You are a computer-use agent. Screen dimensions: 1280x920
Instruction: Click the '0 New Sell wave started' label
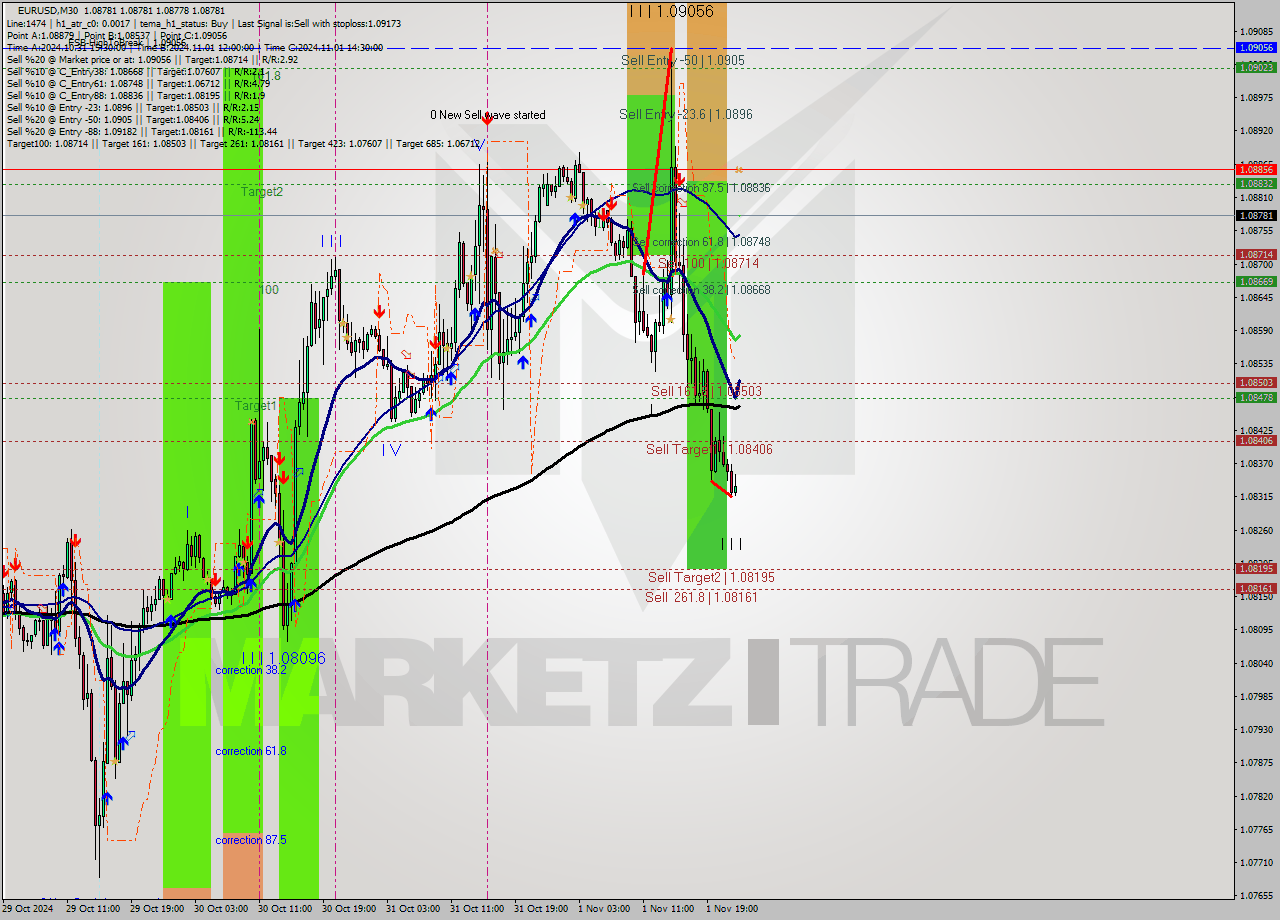point(488,115)
